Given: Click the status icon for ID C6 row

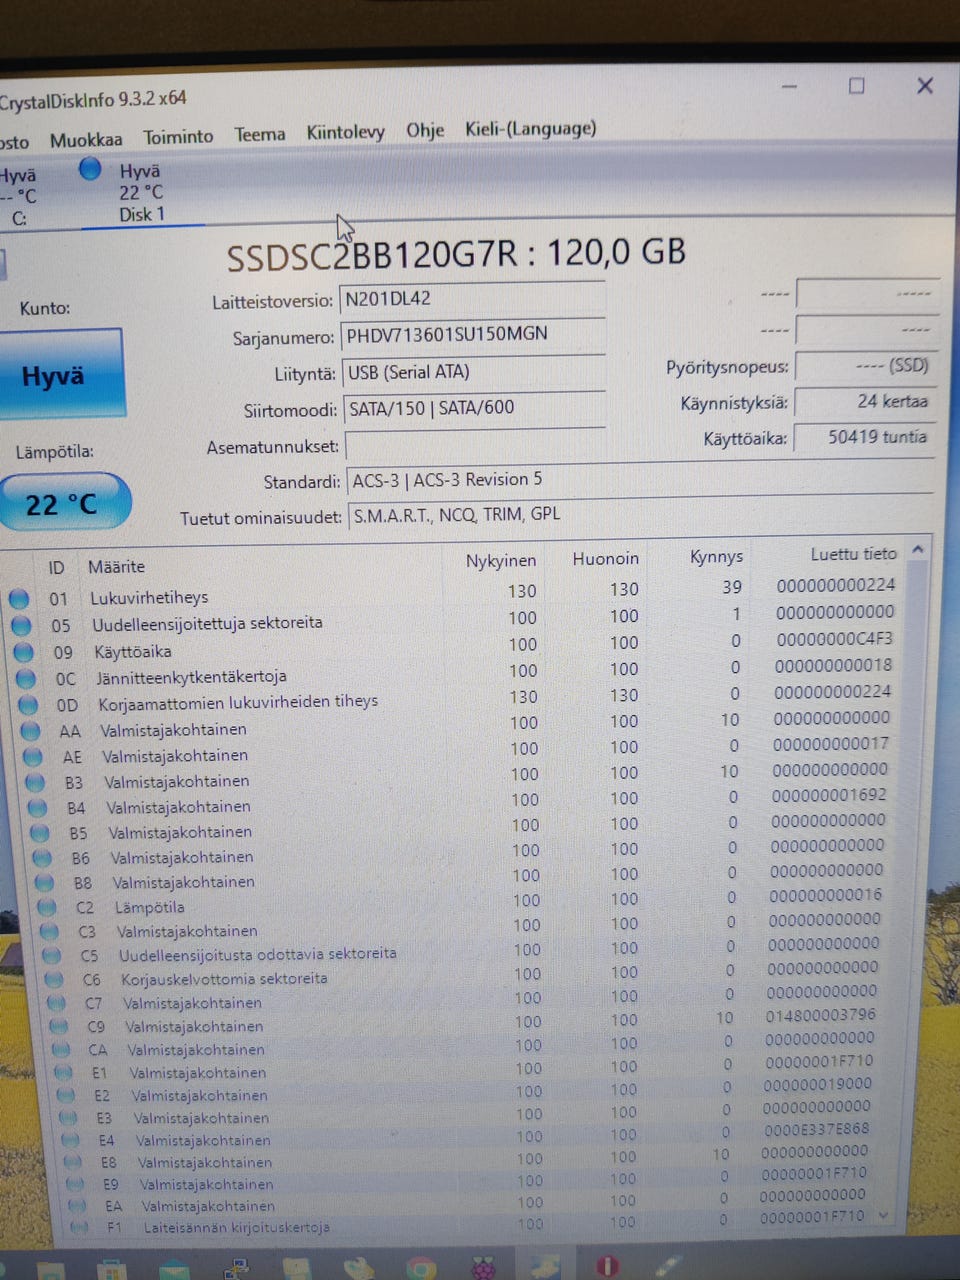Looking at the screenshot, I should (x=54, y=979).
